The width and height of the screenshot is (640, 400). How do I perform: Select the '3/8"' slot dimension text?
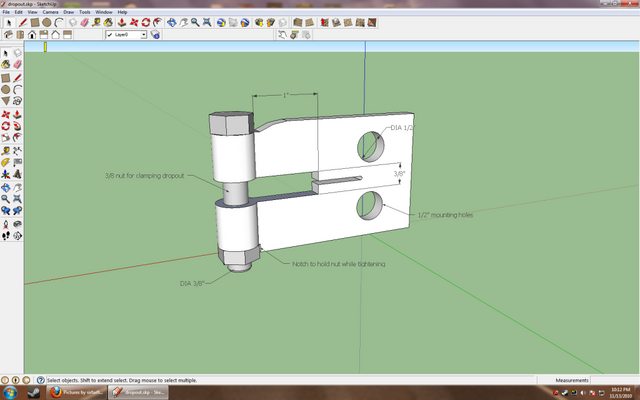click(x=399, y=174)
